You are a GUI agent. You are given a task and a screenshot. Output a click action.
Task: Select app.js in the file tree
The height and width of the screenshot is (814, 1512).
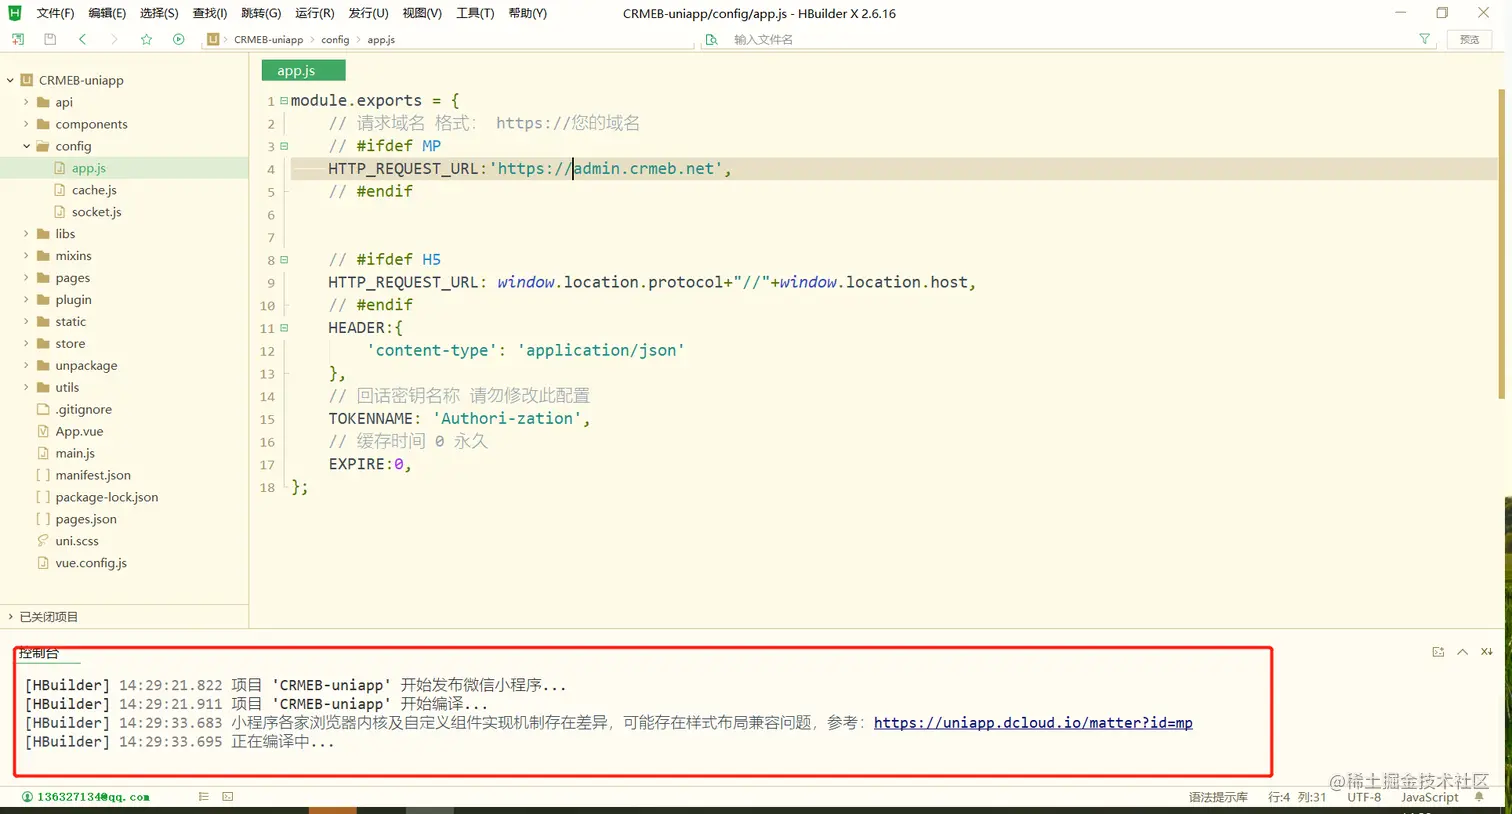click(89, 168)
